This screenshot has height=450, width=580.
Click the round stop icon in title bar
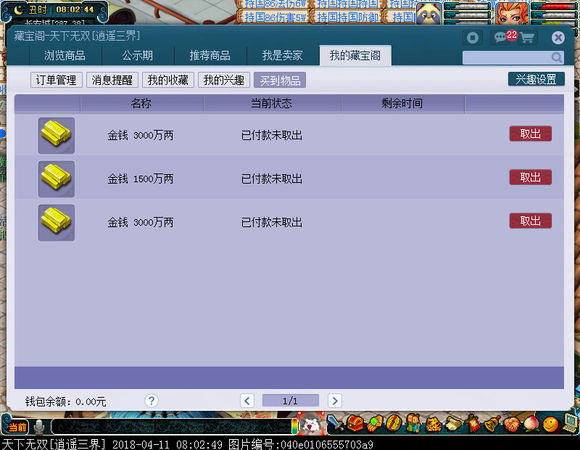point(472,37)
